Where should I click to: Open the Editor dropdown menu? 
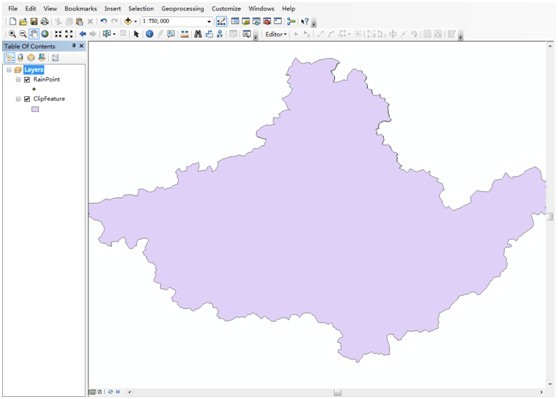pos(276,34)
